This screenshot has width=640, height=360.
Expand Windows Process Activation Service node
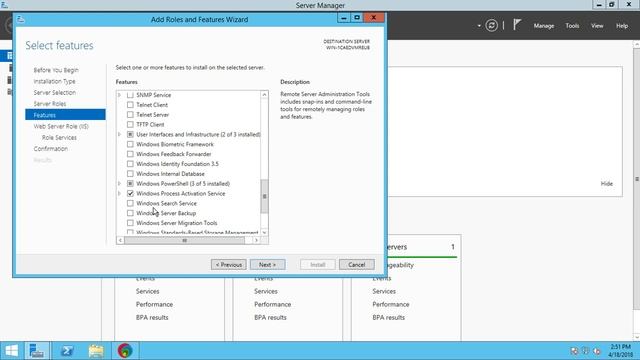[x=120, y=193]
